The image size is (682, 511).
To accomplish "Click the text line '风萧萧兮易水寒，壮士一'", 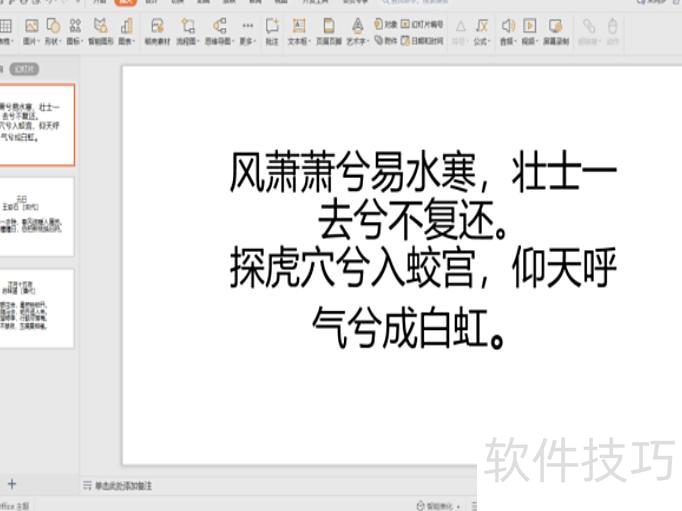I will click(423, 172).
